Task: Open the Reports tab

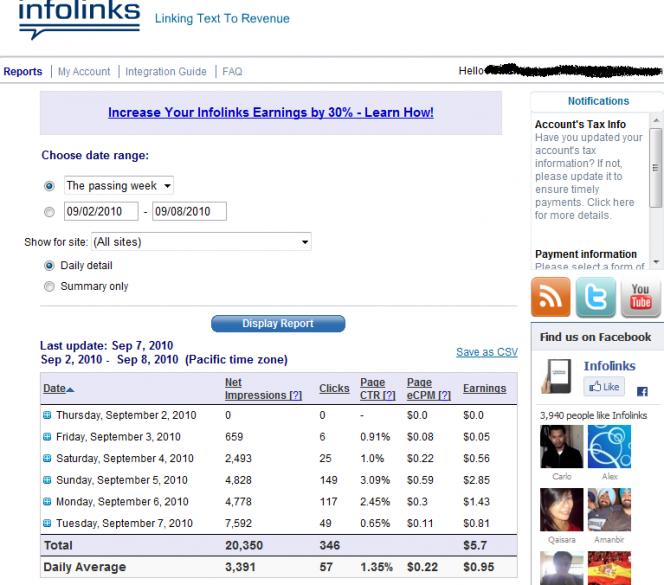Action: (x=23, y=72)
